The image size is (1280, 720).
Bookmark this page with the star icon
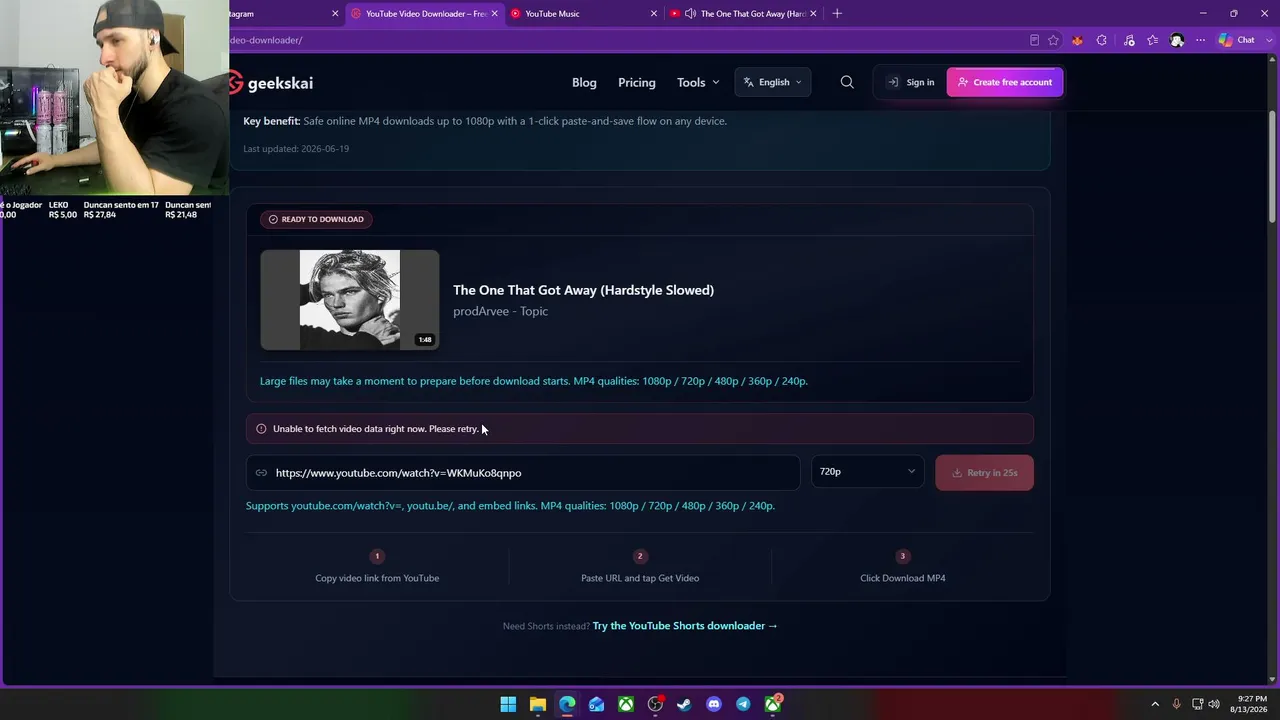point(1053,40)
